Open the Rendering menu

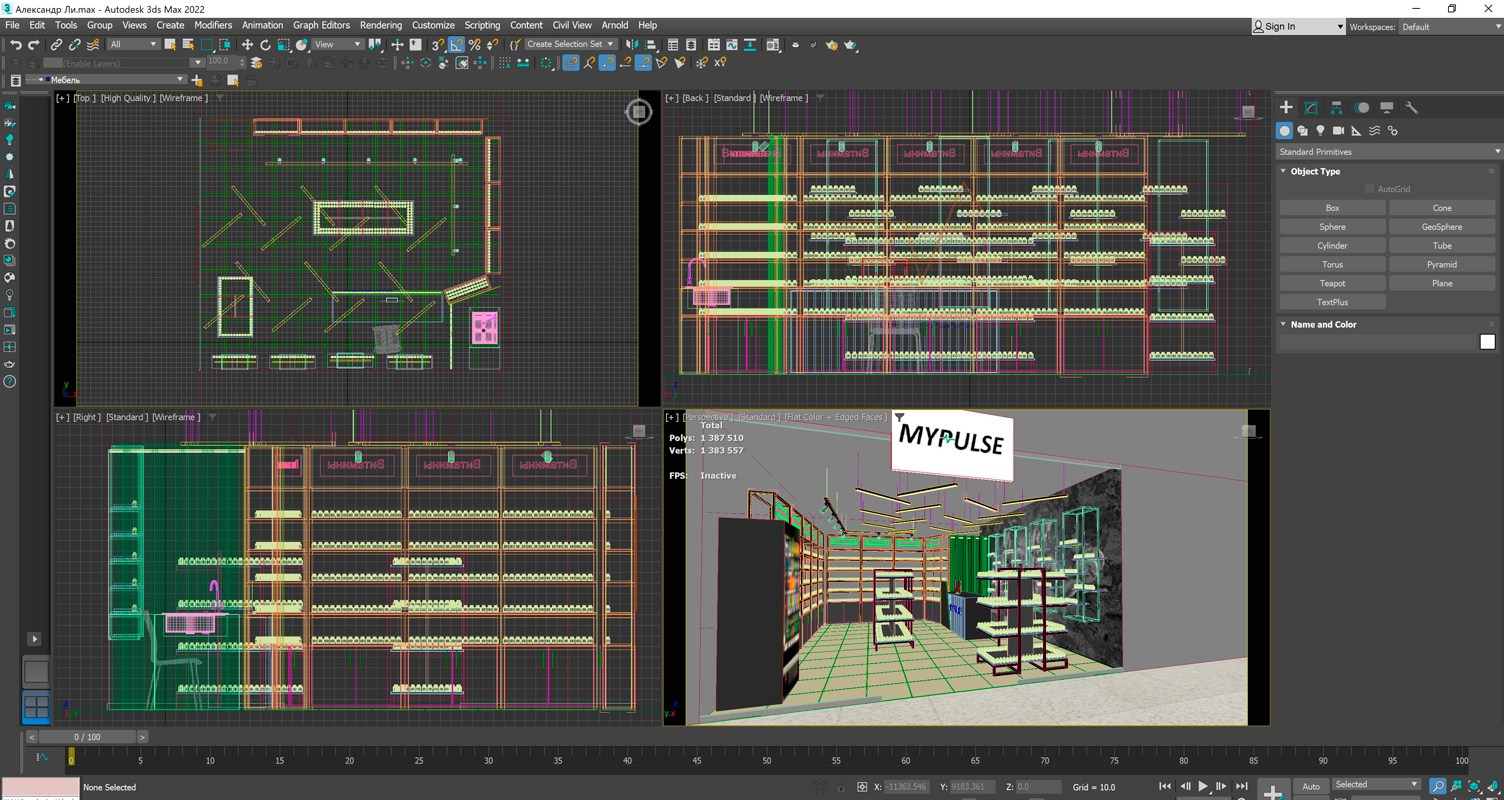pyautogui.click(x=380, y=25)
